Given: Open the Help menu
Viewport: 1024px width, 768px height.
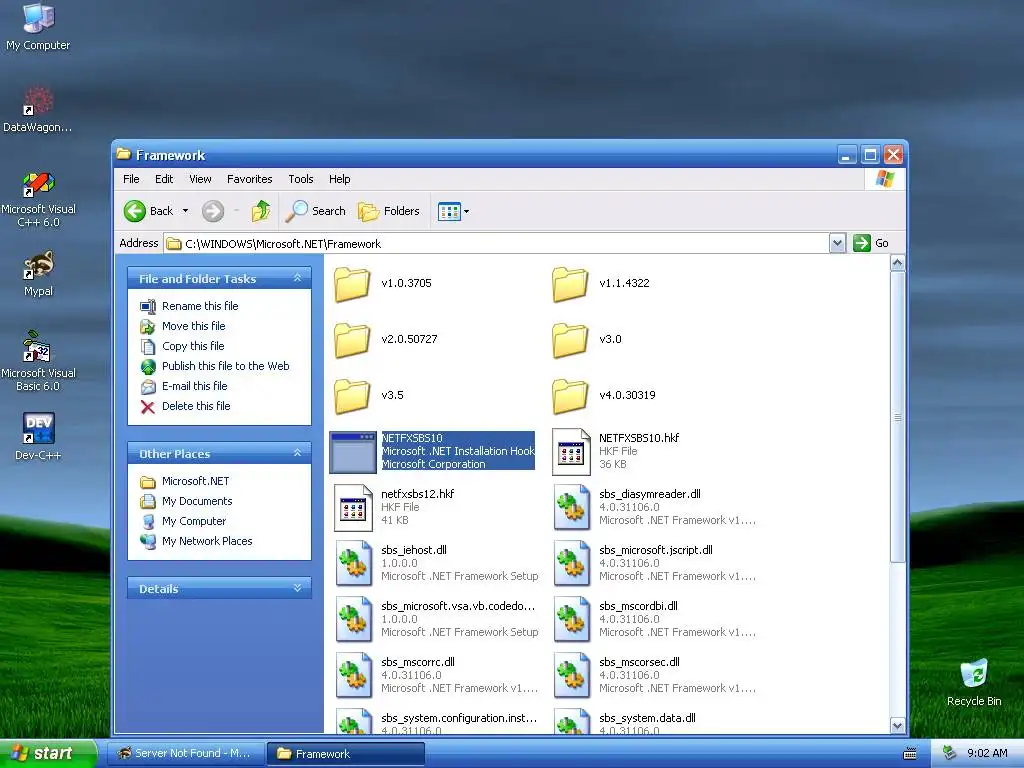Looking at the screenshot, I should coord(340,179).
